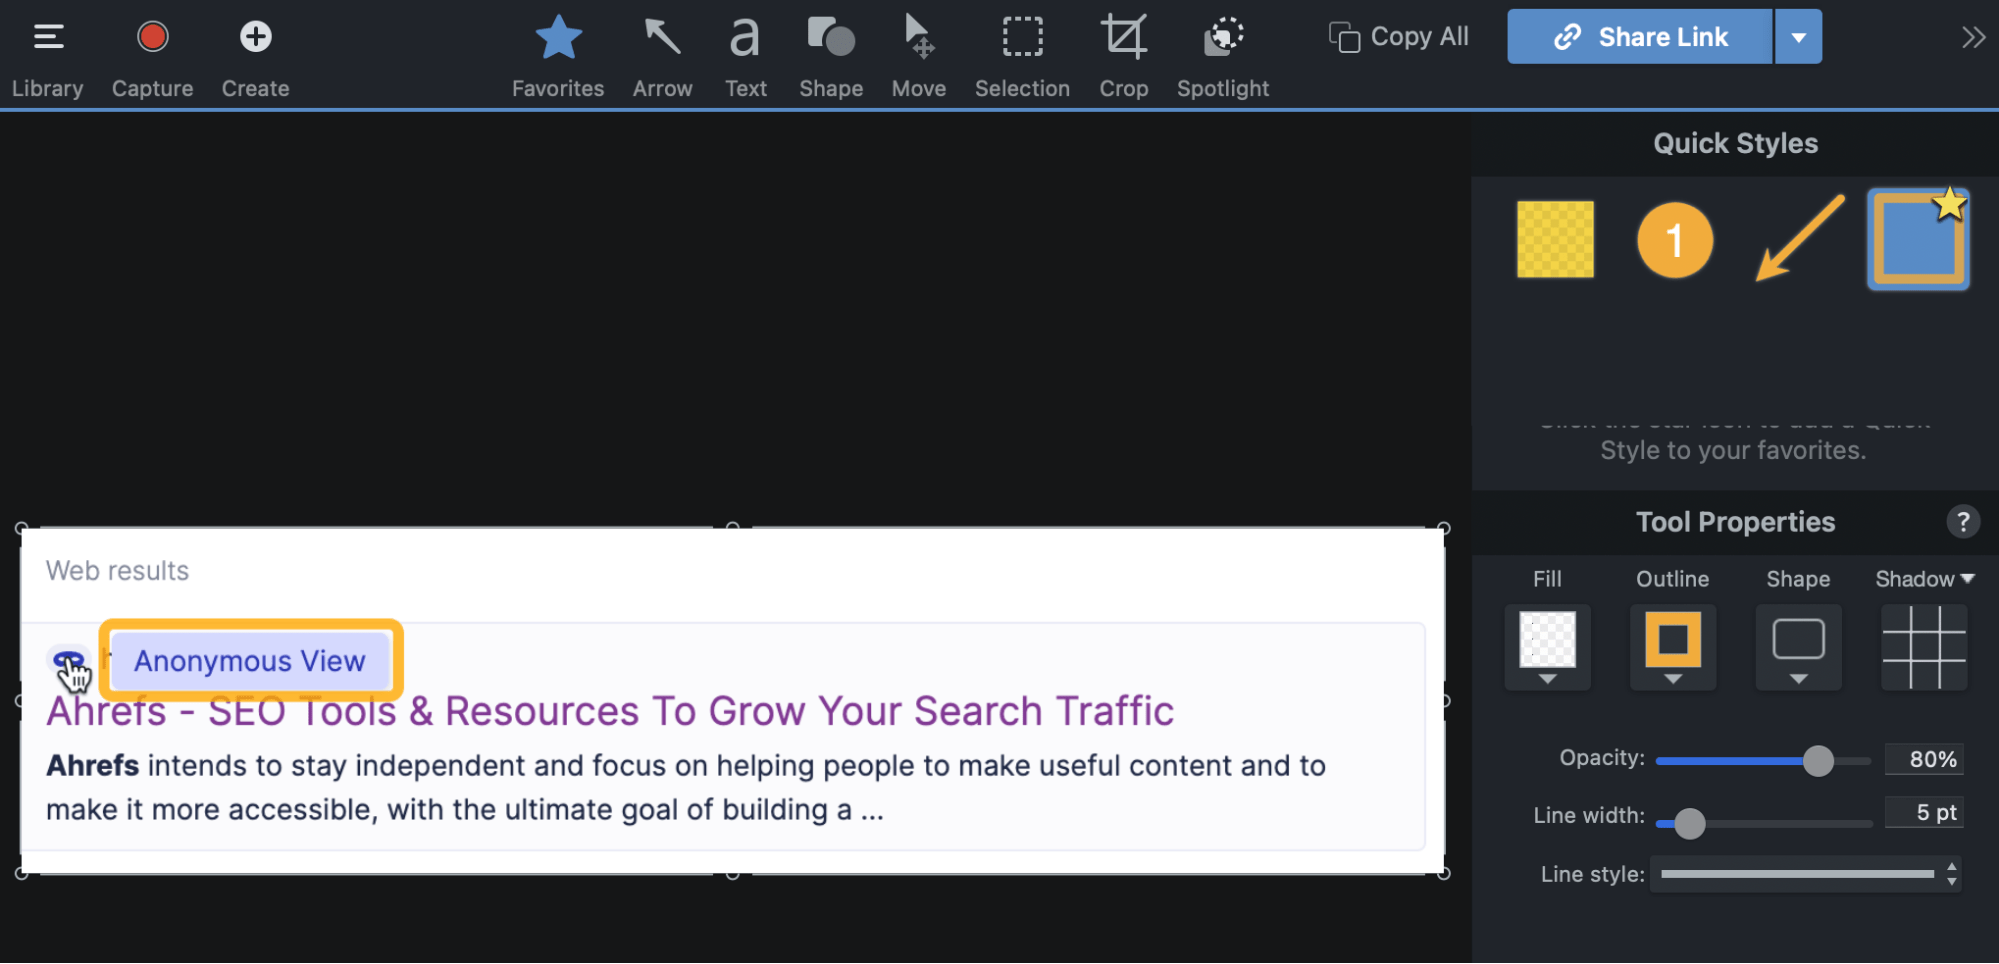Click the Share Link button
This screenshot has height=964, width=1999.
[1640, 37]
